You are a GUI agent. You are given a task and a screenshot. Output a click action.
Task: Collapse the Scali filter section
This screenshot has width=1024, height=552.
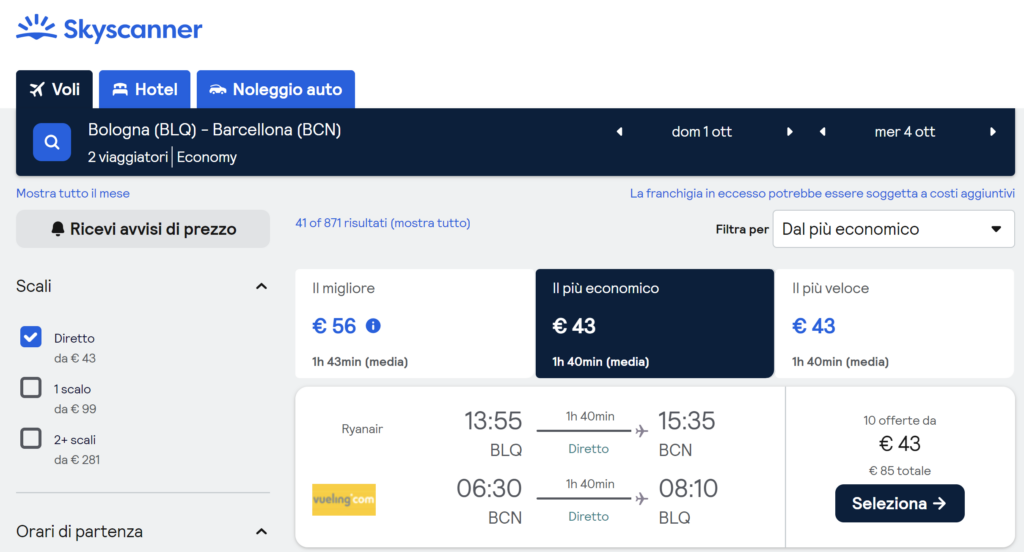pyautogui.click(x=261, y=287)
